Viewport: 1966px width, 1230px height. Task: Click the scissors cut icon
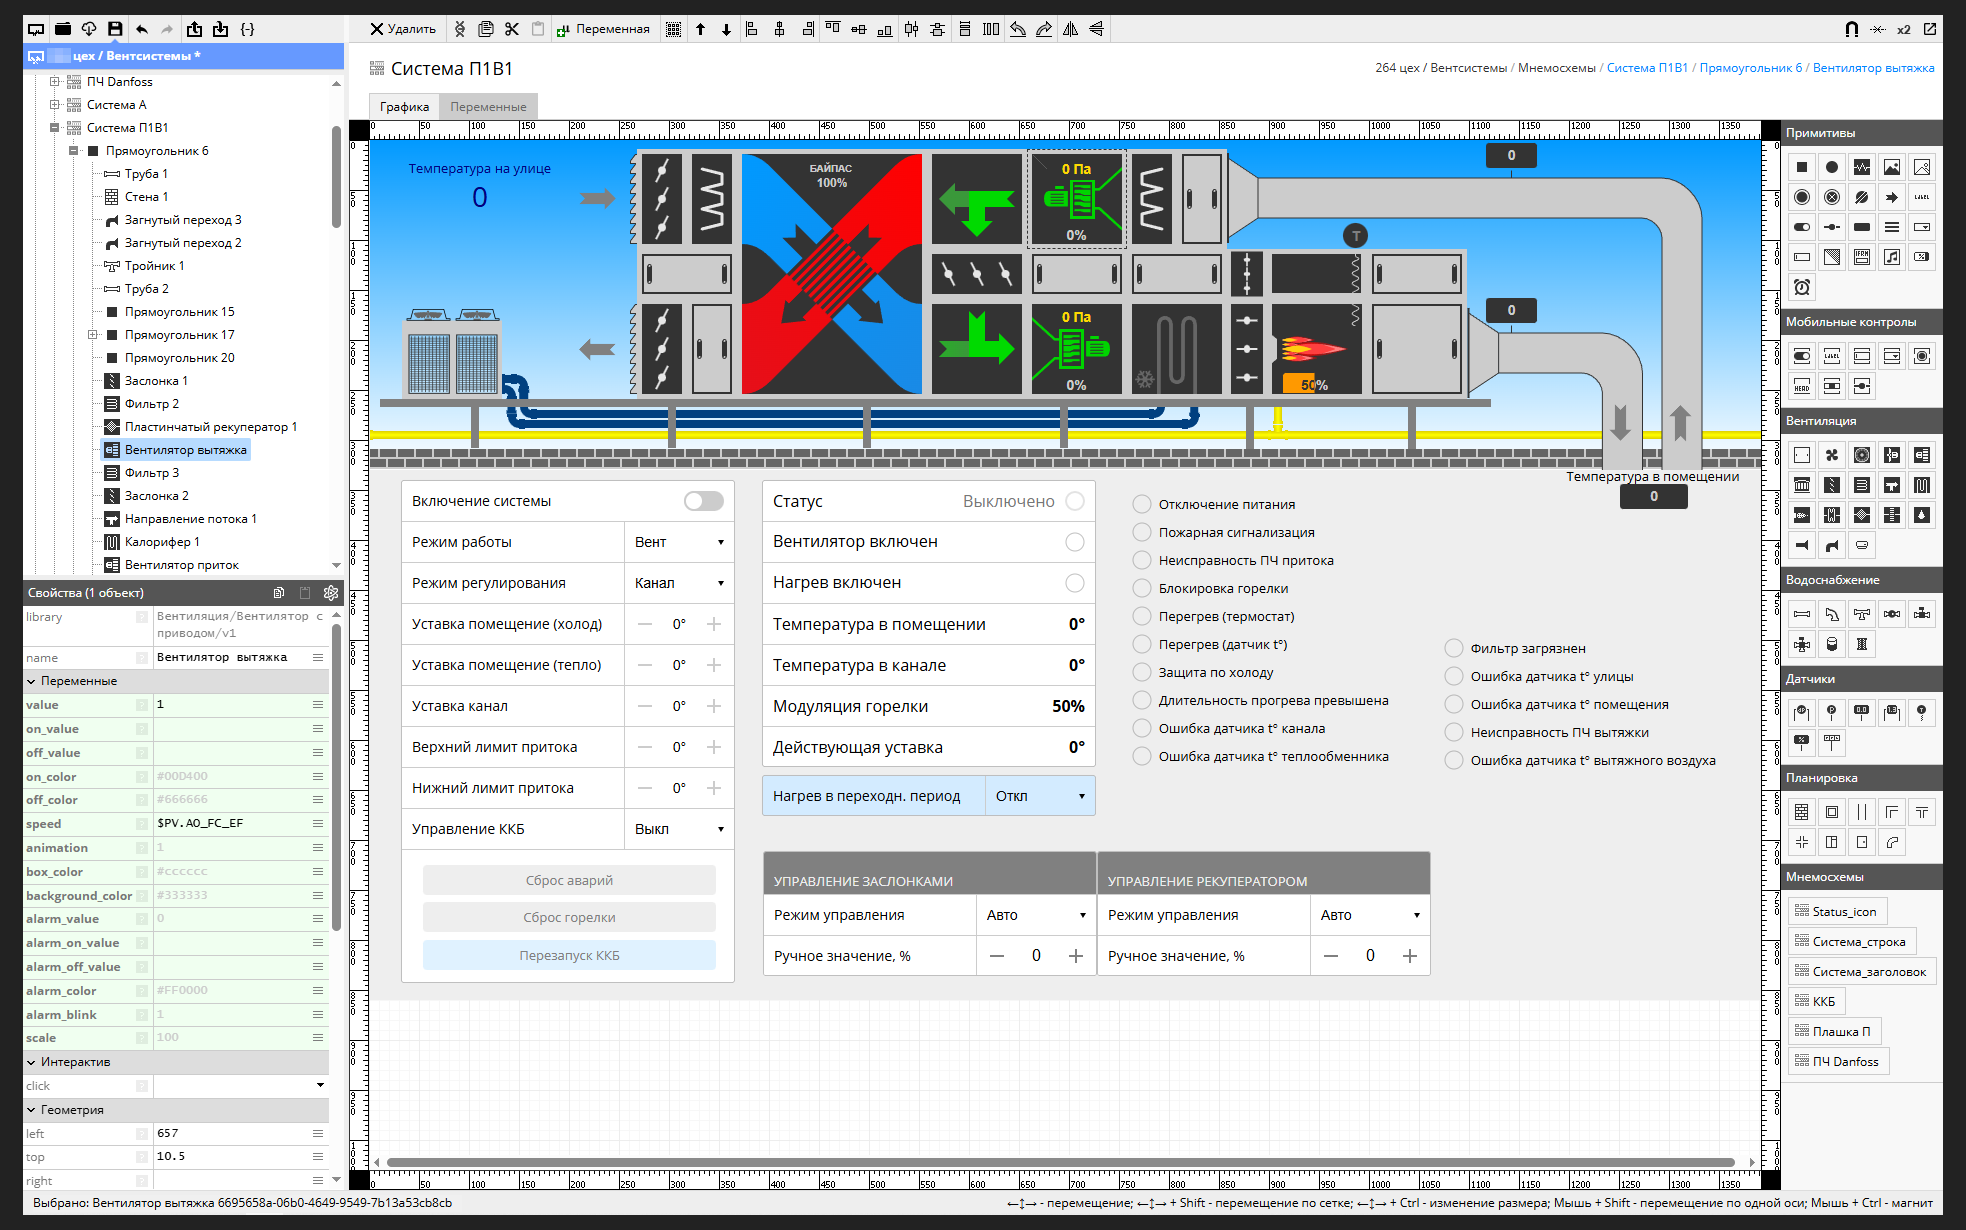click(512, 29)
